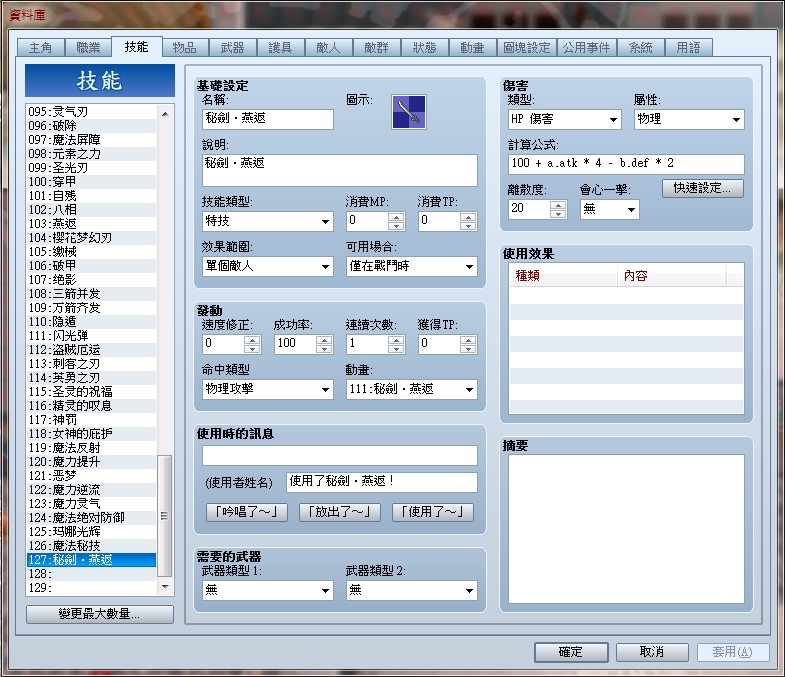Select the empty skill slot 128
Screen dimensions: 785x677
91,574
